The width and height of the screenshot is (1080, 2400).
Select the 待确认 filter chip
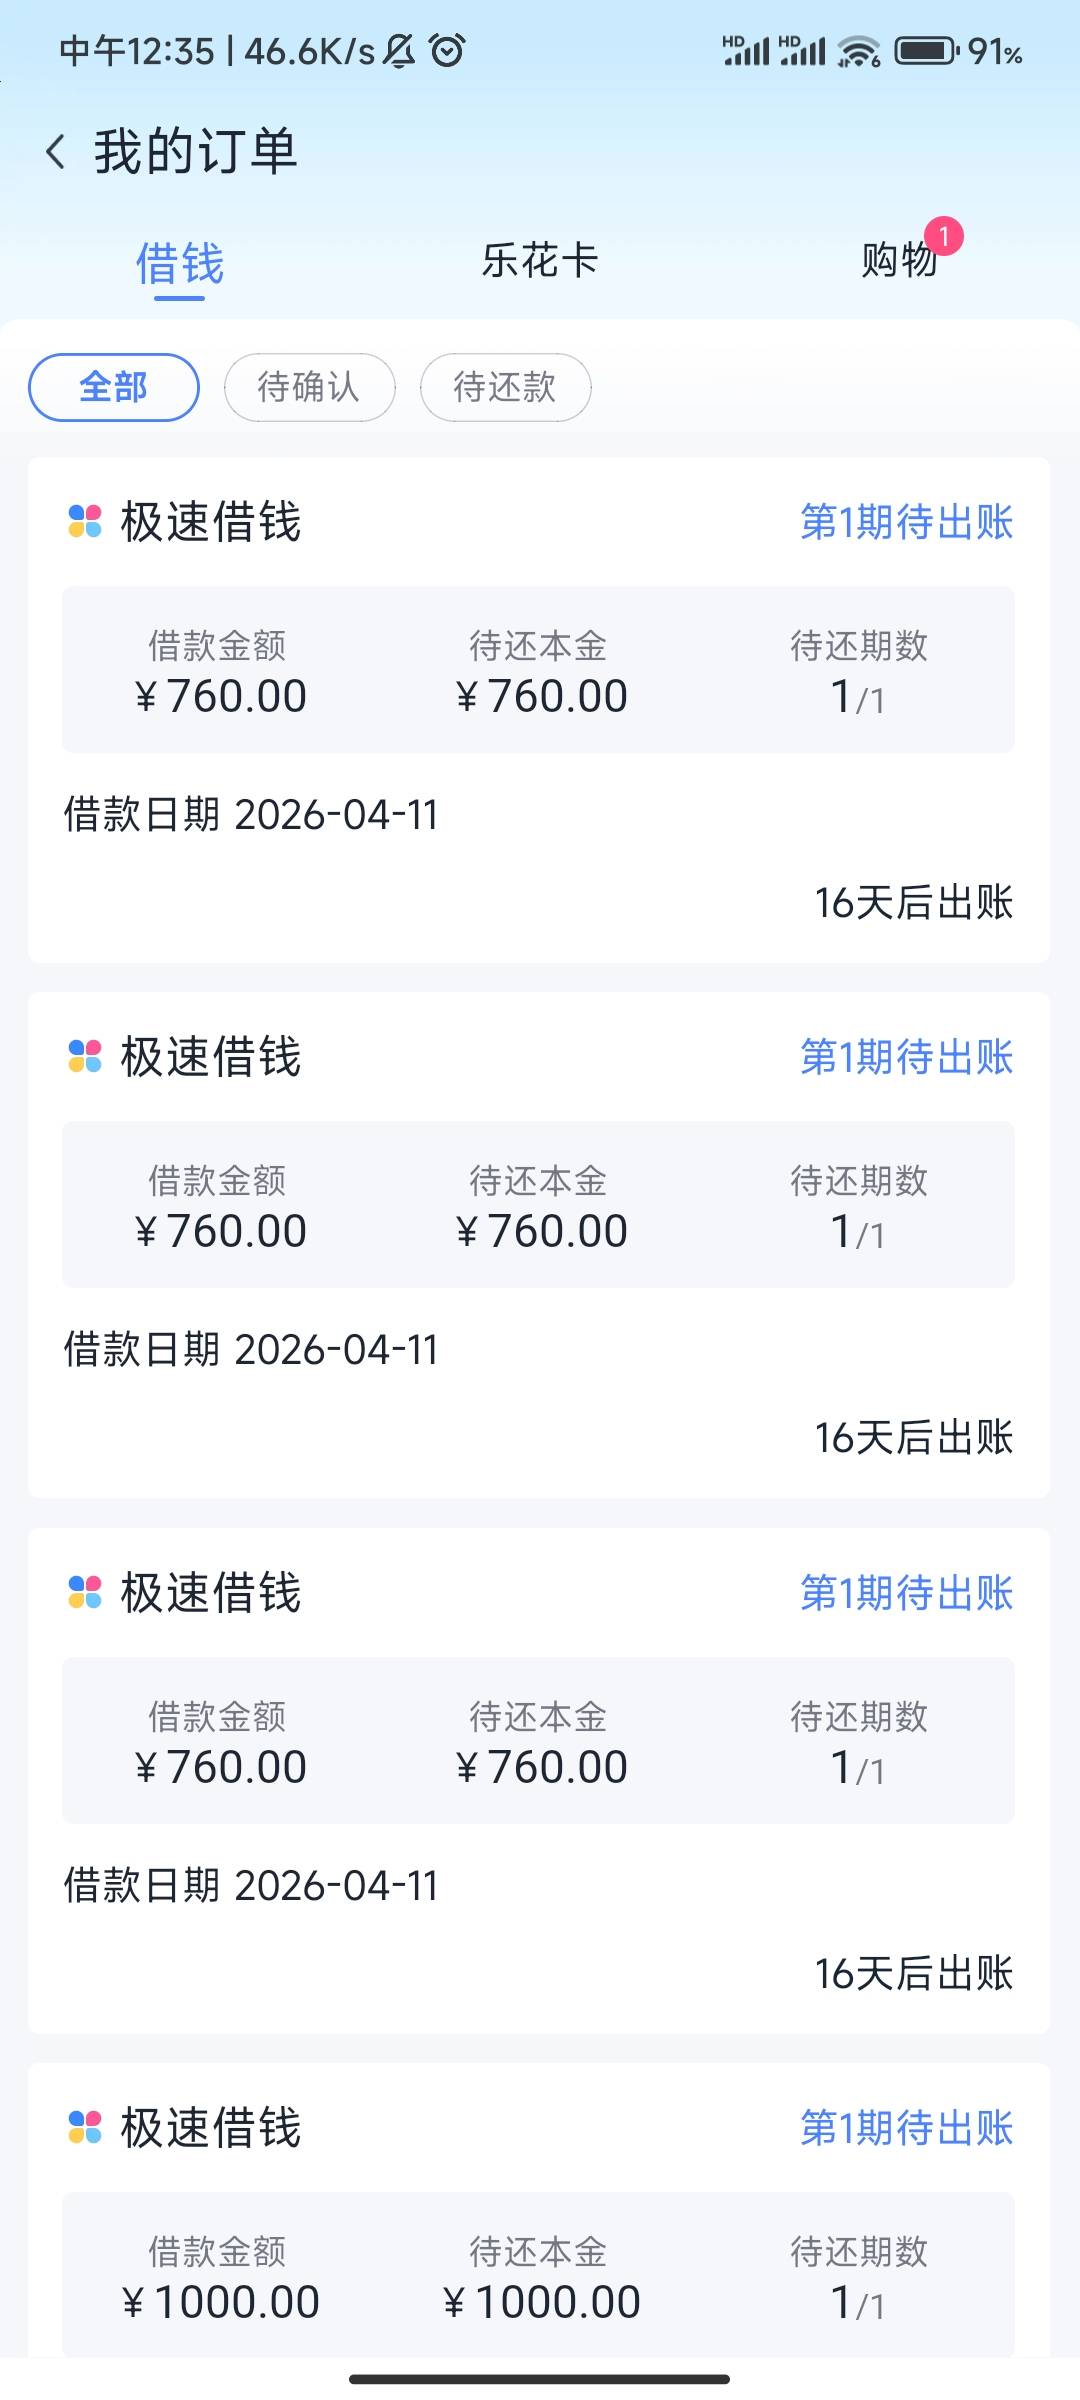tap(309, 387)
